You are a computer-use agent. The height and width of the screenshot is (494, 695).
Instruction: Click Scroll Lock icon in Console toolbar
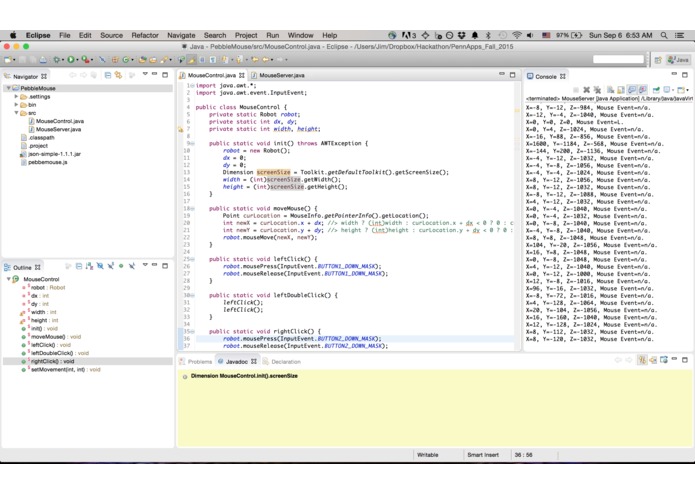[622, 90]
